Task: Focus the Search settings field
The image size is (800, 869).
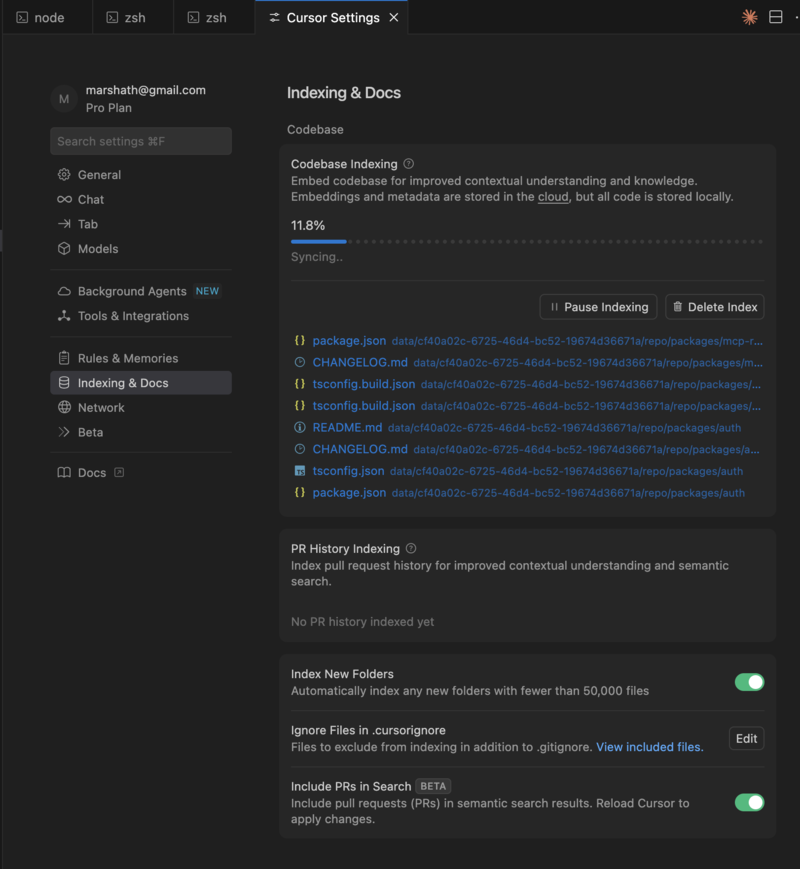Action: tap(141, 141)
